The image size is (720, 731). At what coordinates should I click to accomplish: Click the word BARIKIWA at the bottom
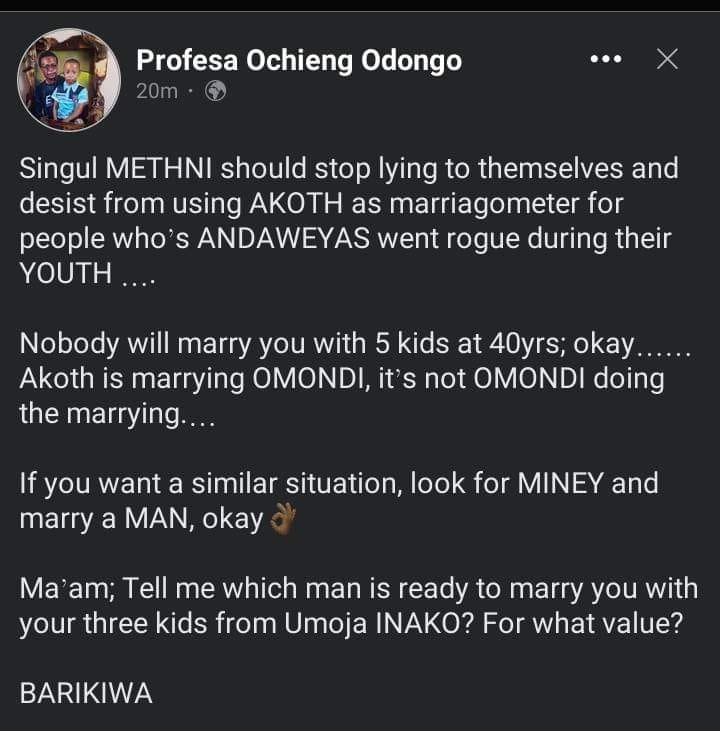(86, 694)
